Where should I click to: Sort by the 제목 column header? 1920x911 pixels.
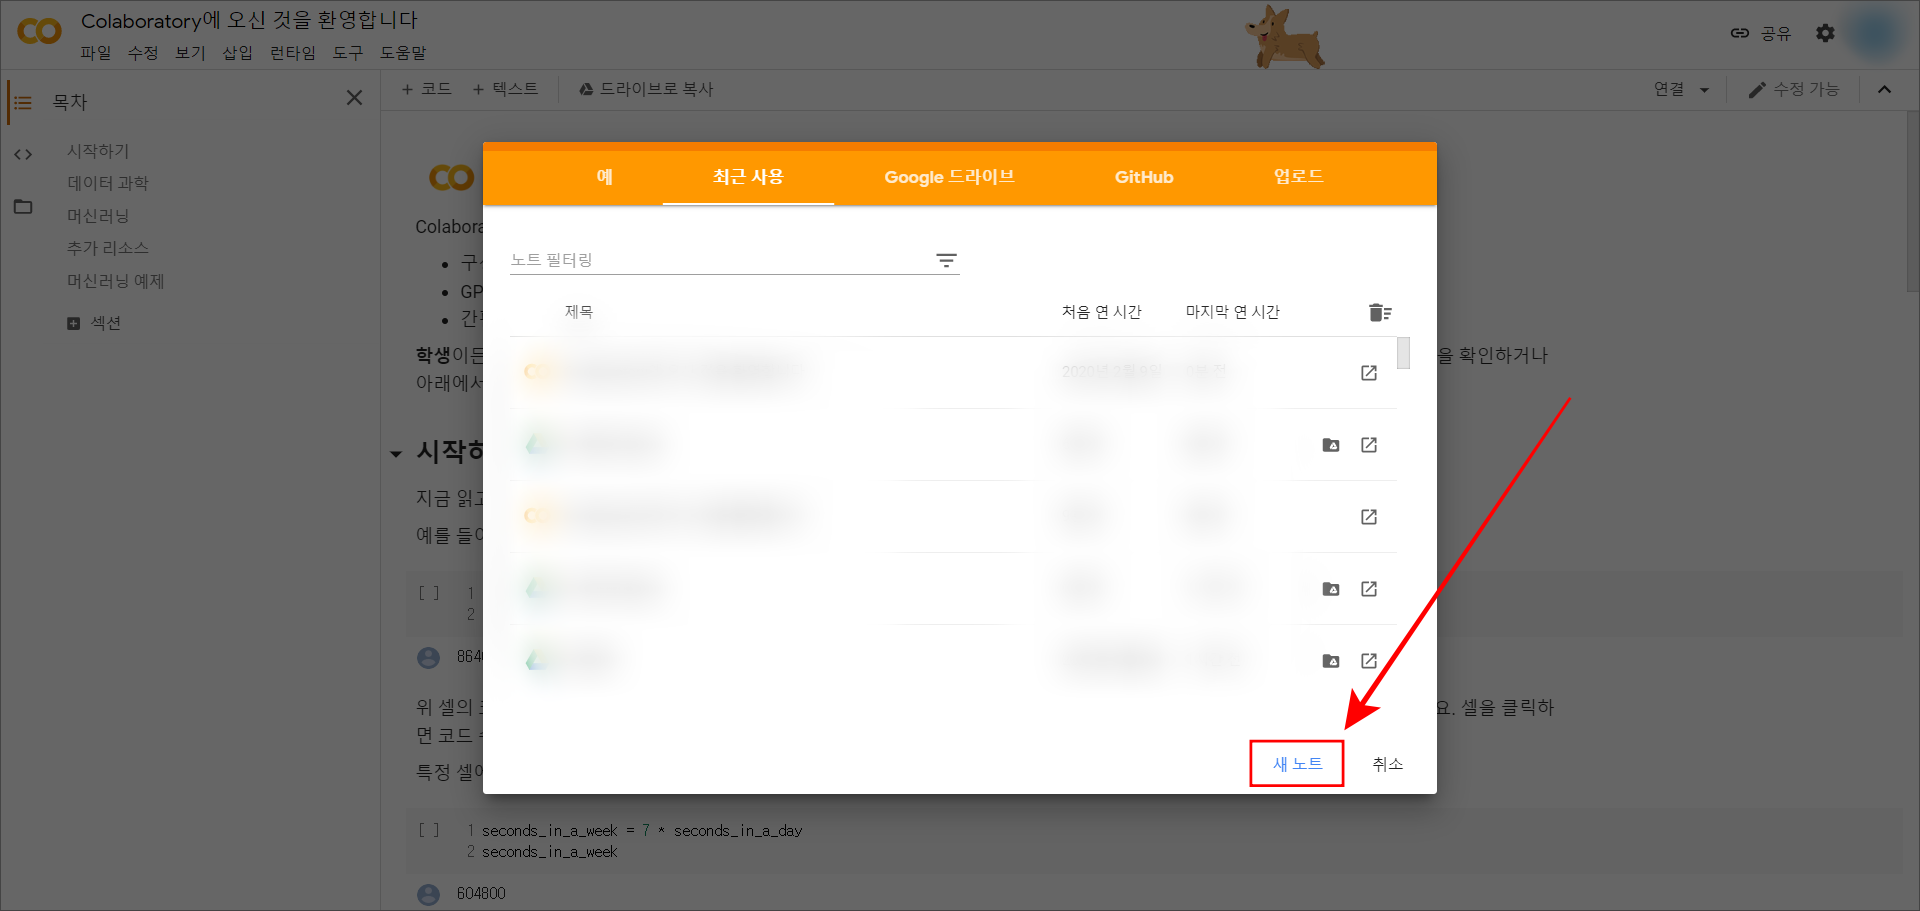[579, 312]
